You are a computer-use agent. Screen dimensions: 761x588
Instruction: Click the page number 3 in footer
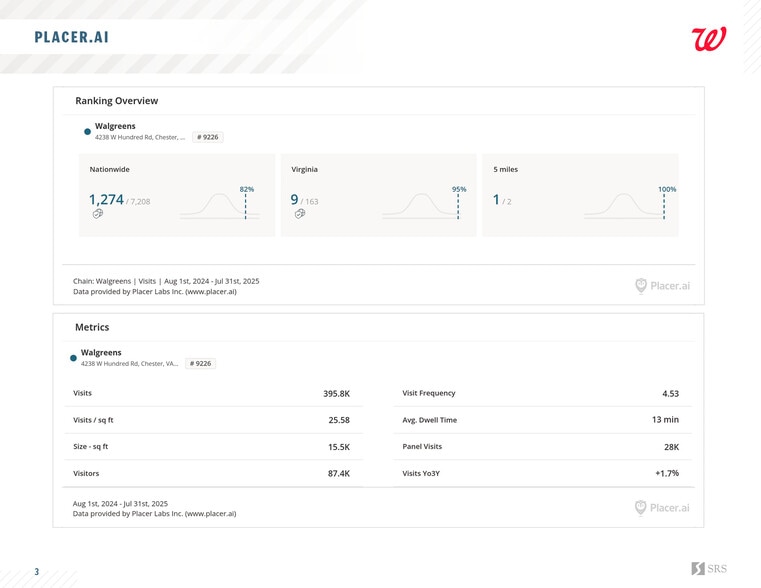tap(37, 572)
